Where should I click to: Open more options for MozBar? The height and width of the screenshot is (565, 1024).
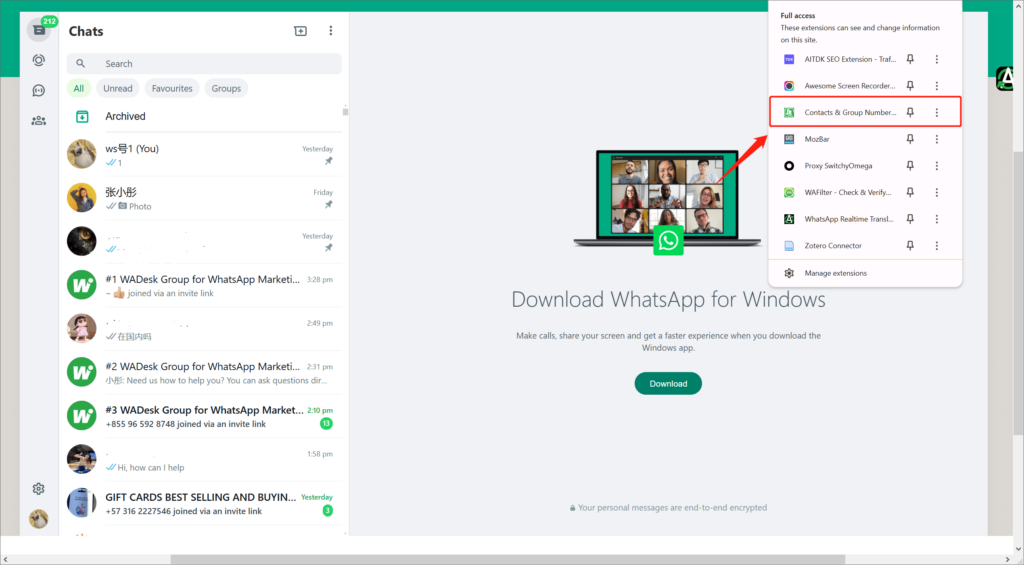pyautogui.click(x=936, y=139)
